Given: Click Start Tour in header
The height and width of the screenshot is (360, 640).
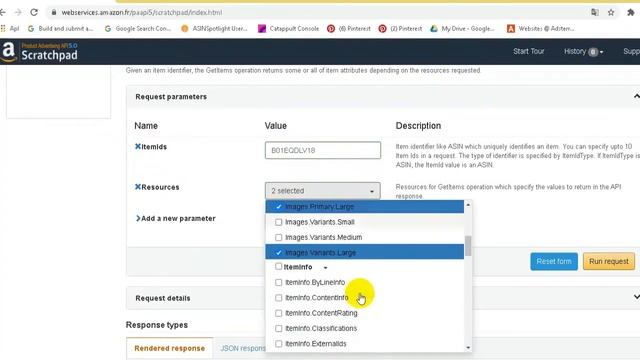Looking at the screenshot, I should (x=529, y=51).
